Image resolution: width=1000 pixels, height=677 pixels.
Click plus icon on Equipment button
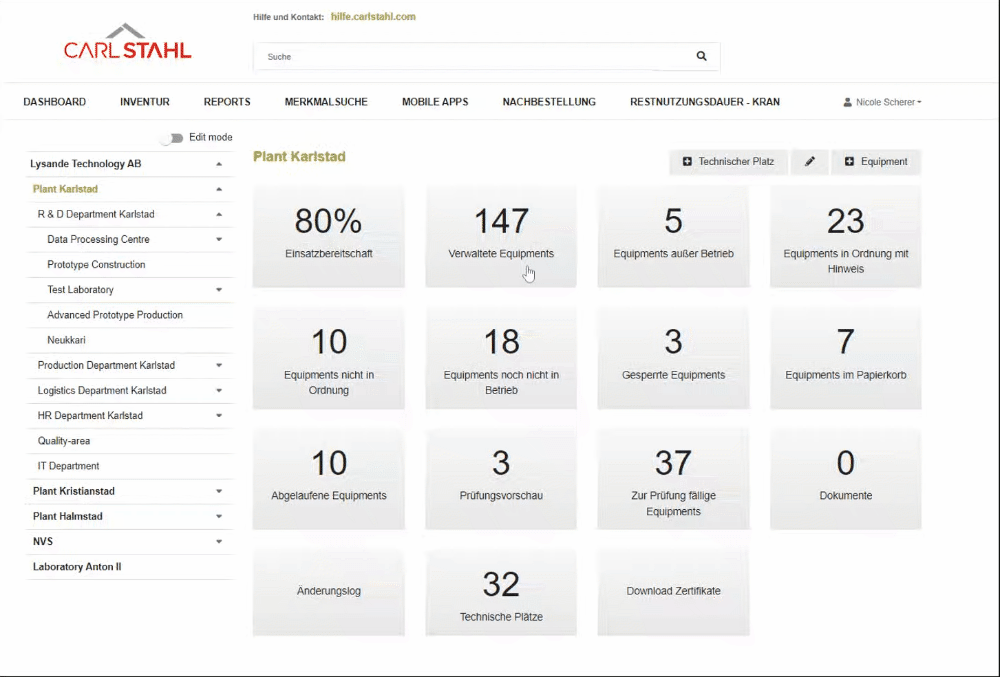point(849,162)
